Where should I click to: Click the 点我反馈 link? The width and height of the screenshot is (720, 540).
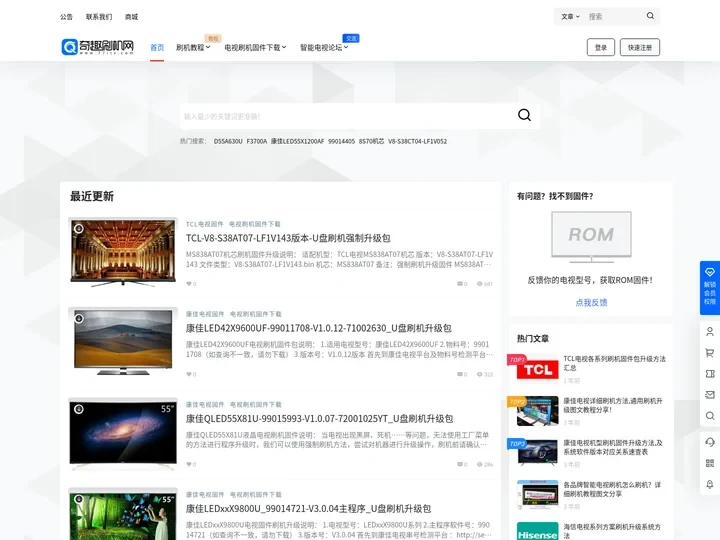(x=591, y=303)
